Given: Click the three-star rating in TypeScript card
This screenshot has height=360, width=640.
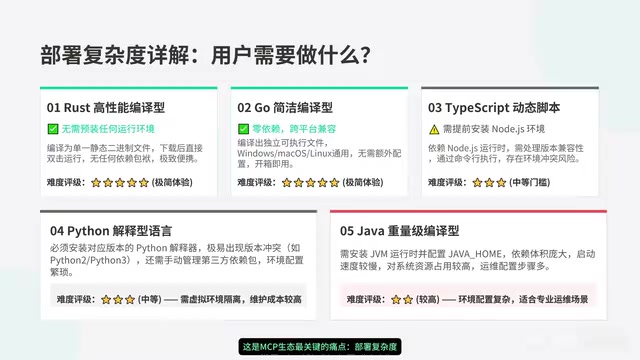Looking at the screenshot, I should tap(489, 182).
